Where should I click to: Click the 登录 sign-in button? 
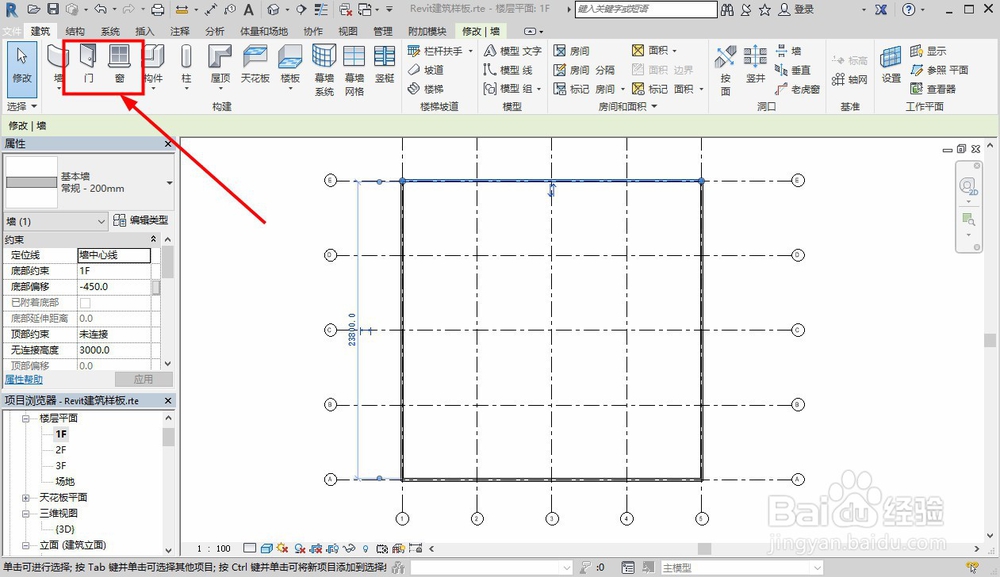click(x=796, y=9)
